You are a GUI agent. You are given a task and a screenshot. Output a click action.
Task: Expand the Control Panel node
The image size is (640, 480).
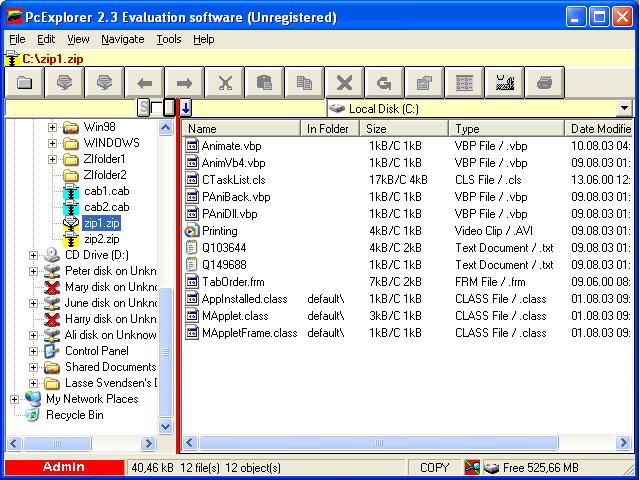point(33,351)
